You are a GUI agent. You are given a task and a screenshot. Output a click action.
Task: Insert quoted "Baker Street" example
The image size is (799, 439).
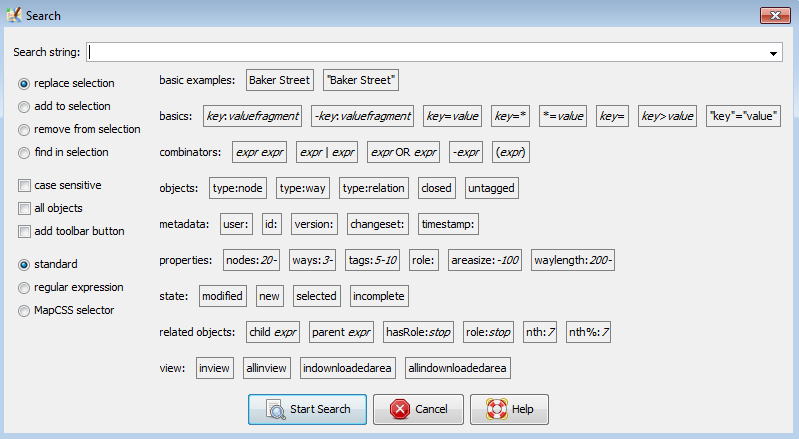pos(361,80)
